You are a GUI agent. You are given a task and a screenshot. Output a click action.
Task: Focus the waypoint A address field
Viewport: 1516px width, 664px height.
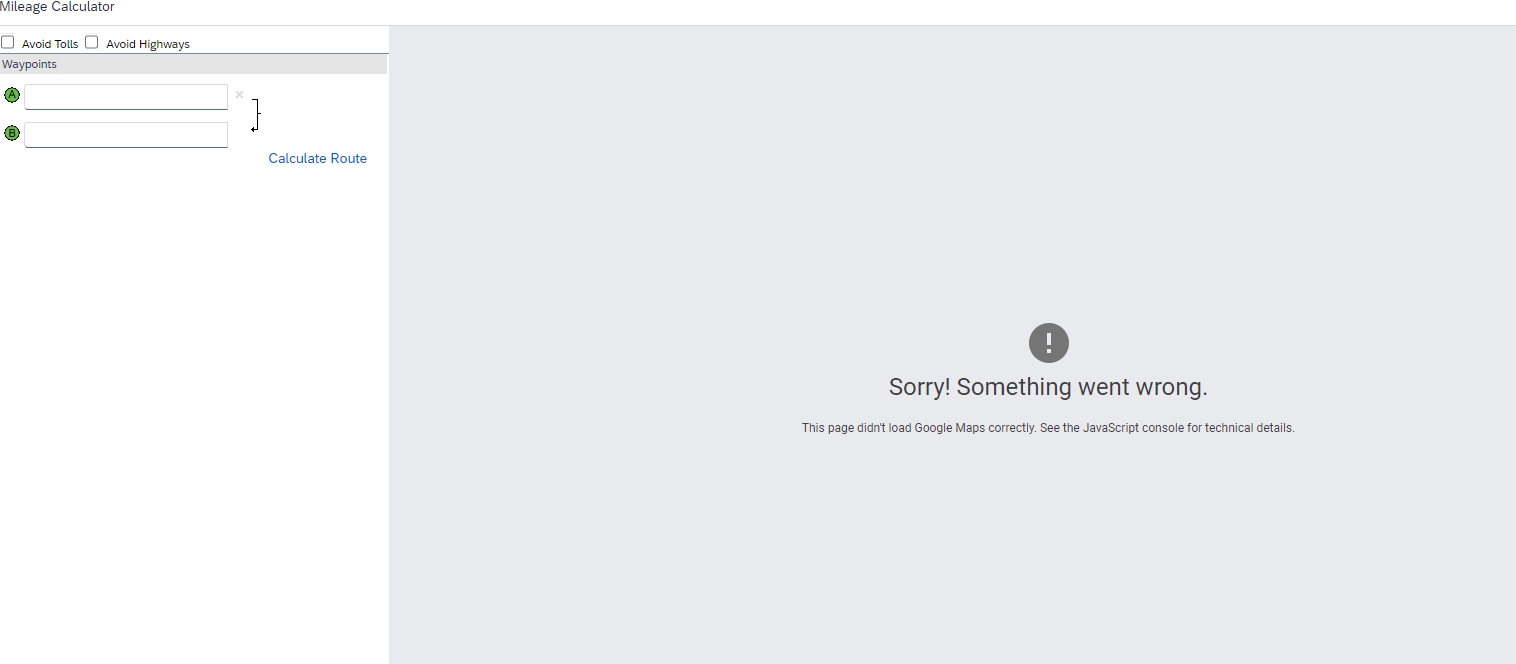126,97
